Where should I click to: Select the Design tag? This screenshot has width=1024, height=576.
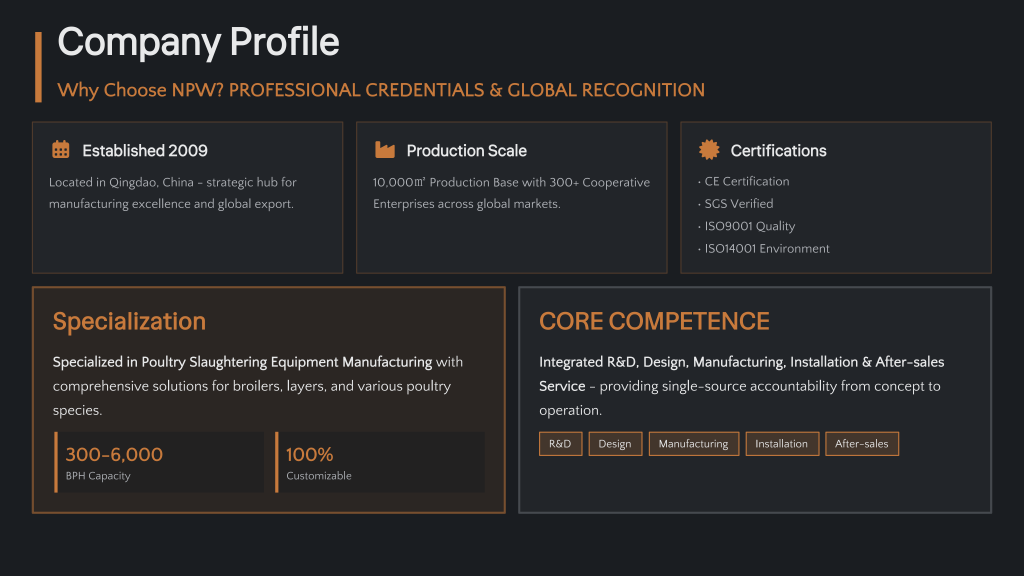pos(615,444)
